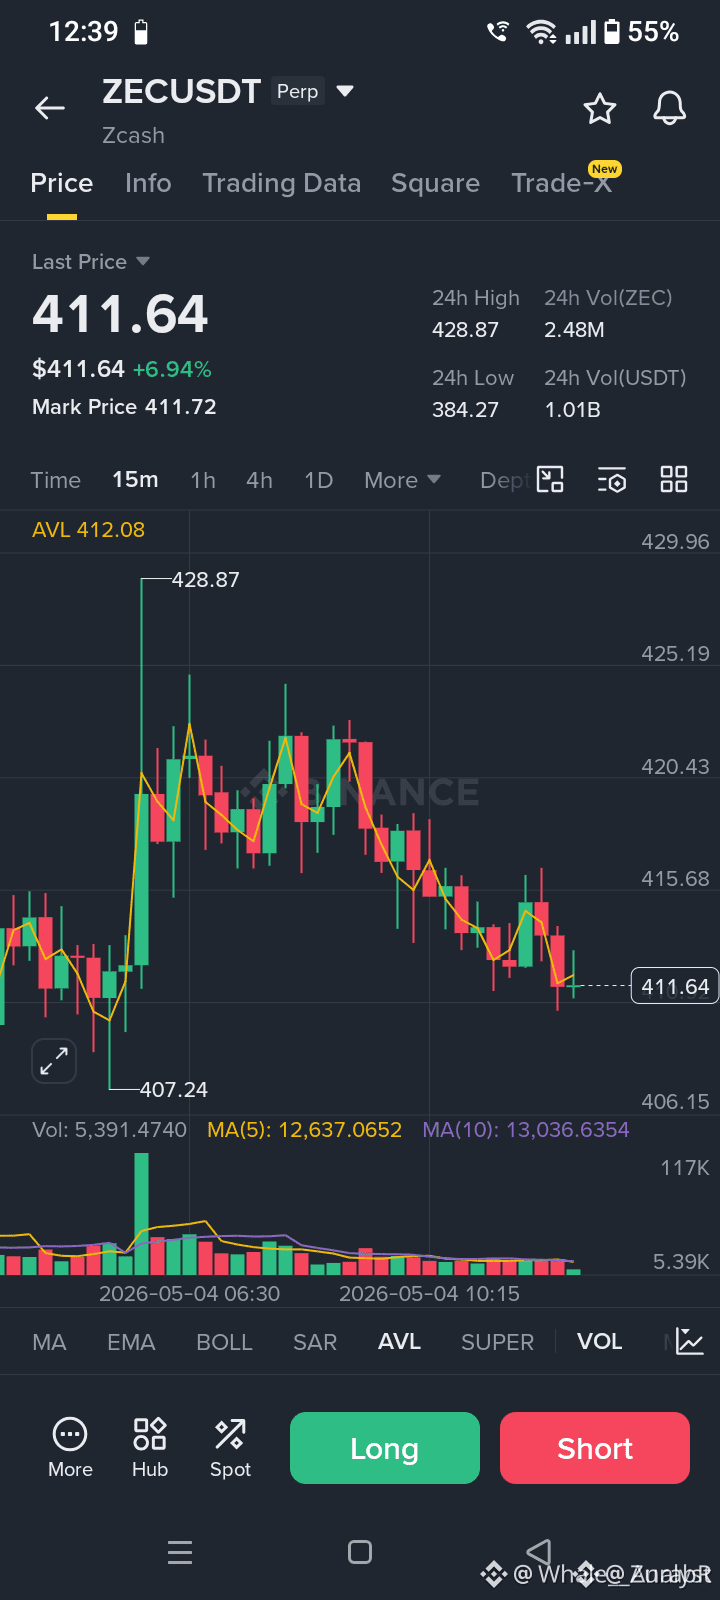This screenshot has width=720, height=1600.
Task: Switch to the Price tab
Action: [62, 183]
